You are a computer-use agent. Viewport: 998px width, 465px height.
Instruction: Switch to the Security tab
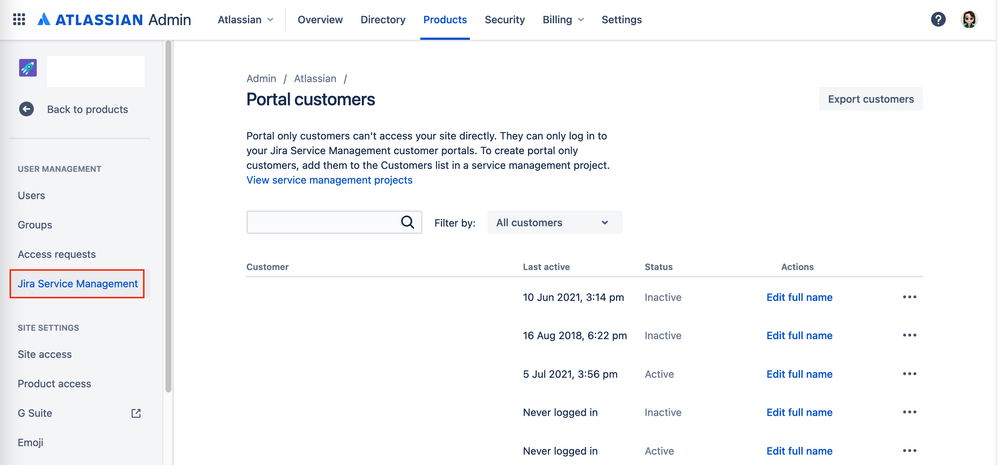[504, 19]
